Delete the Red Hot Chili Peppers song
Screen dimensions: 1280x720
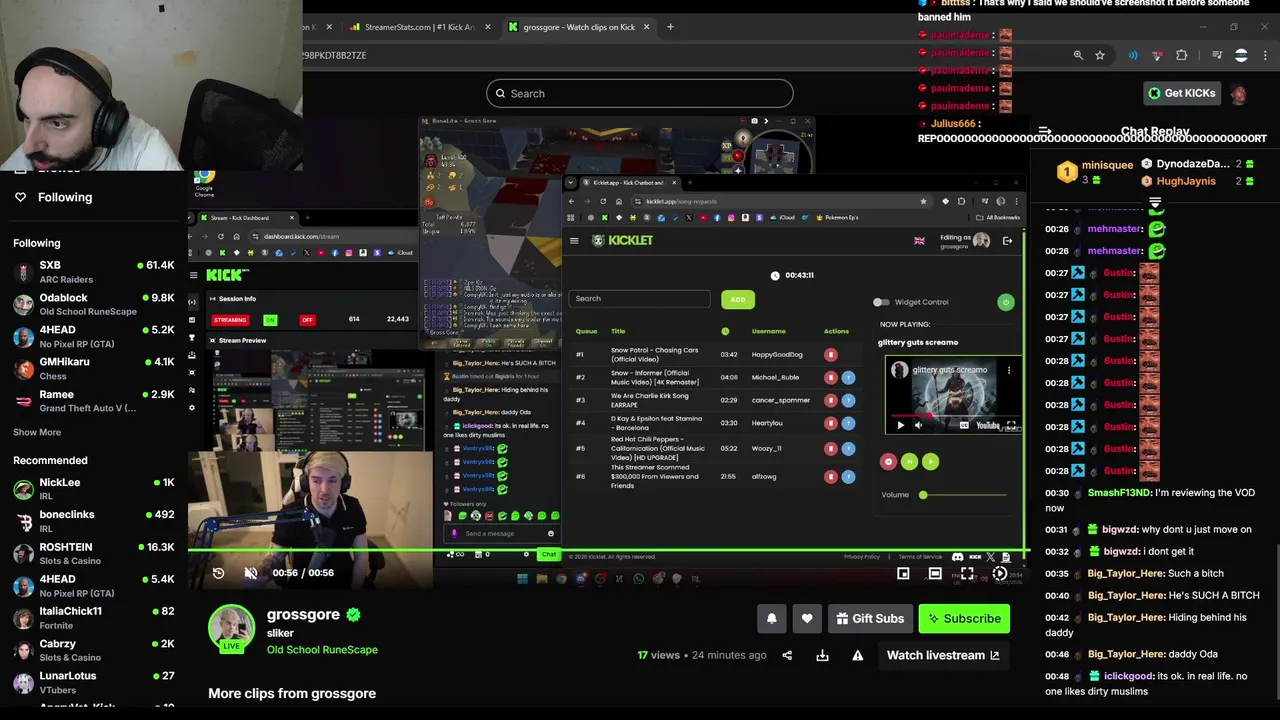coord(830,449)
